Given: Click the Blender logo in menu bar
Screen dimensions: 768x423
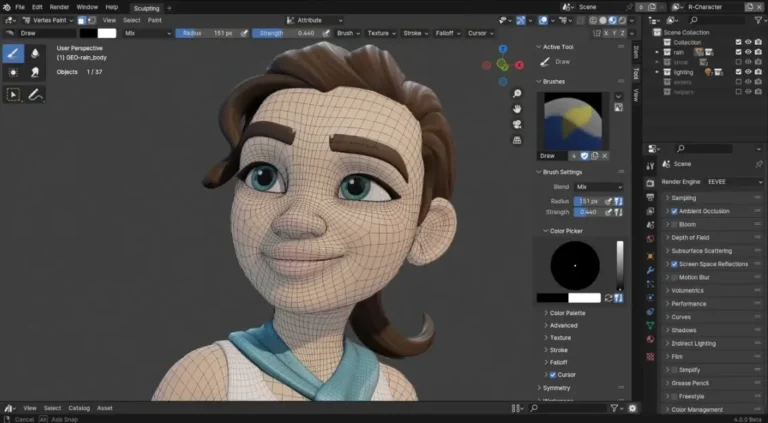Looking at the screenshot, I should tap(6, 7).
